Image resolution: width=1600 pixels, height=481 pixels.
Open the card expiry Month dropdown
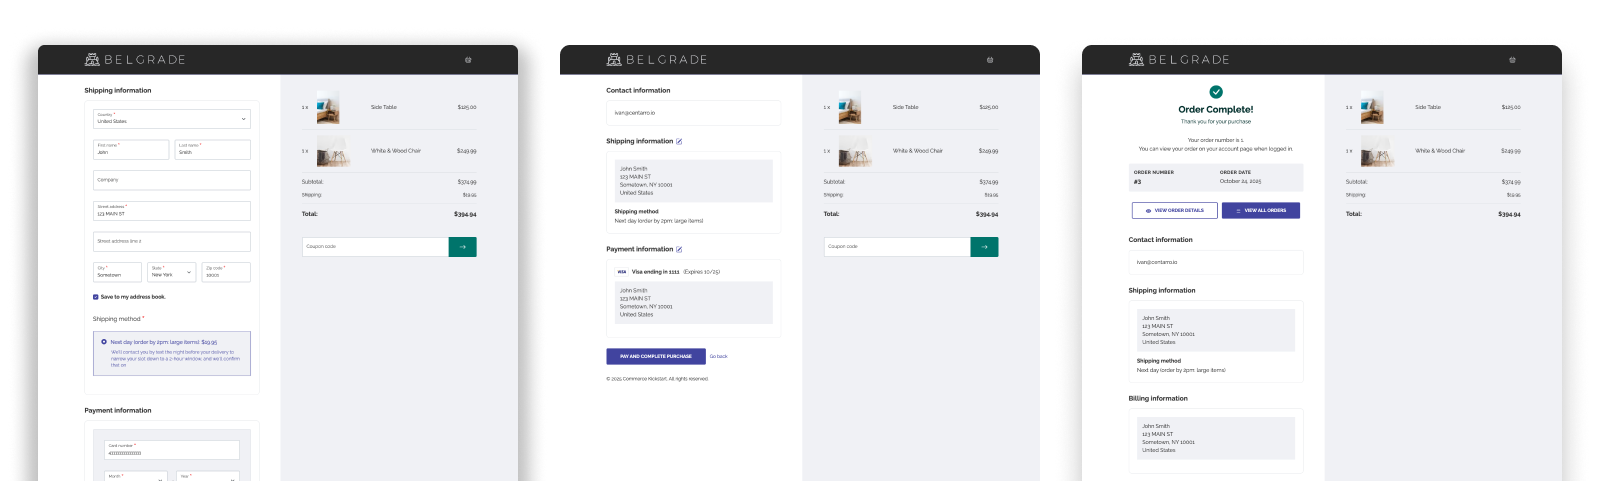(x=136, y=477)
